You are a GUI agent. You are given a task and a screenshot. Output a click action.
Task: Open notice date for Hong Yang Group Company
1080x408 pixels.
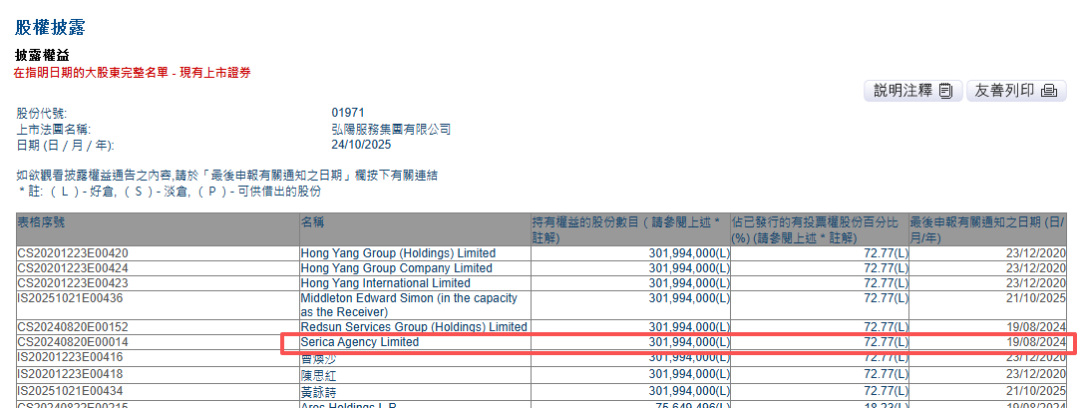[1037, 268]
